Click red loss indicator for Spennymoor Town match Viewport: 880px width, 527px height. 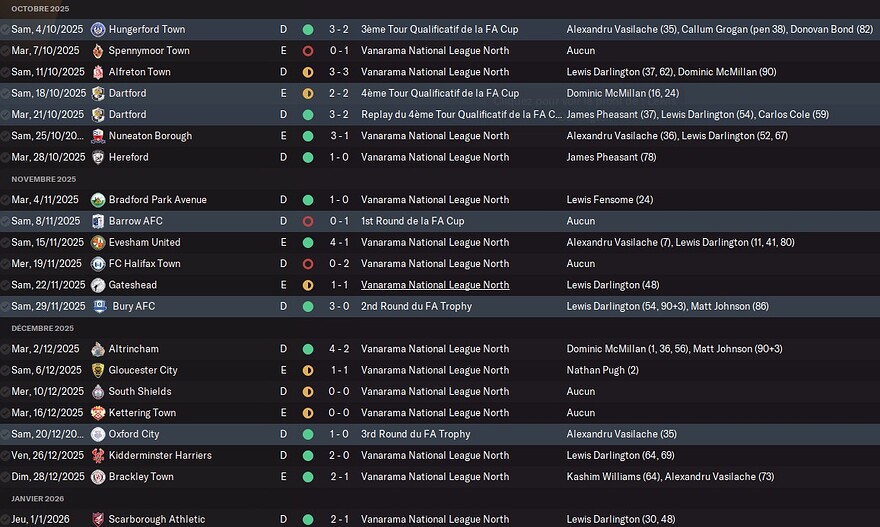click(307, 51)
